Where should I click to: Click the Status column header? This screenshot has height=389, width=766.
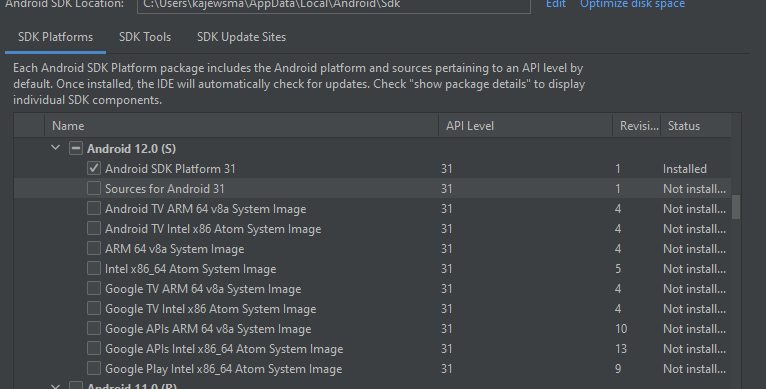click(696, 126)
